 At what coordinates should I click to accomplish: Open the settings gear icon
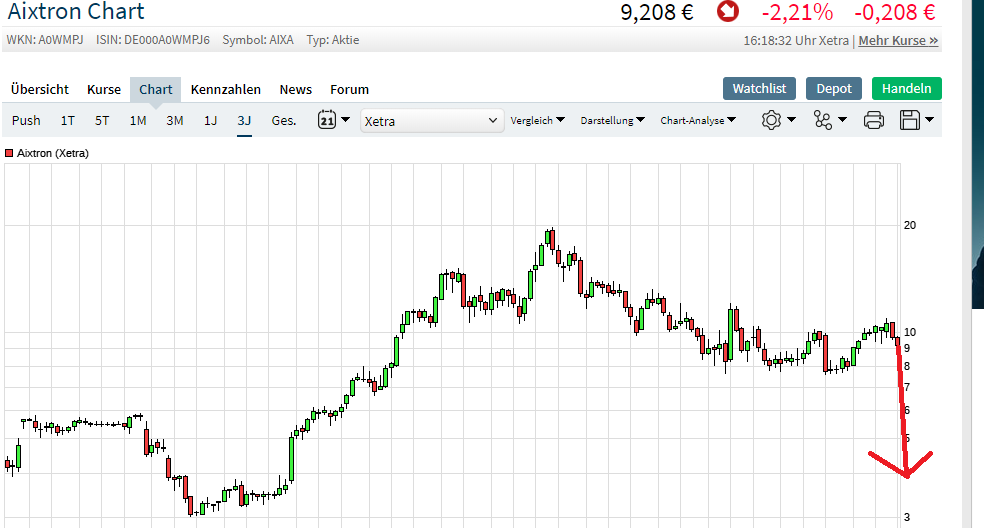click(771, 120)
